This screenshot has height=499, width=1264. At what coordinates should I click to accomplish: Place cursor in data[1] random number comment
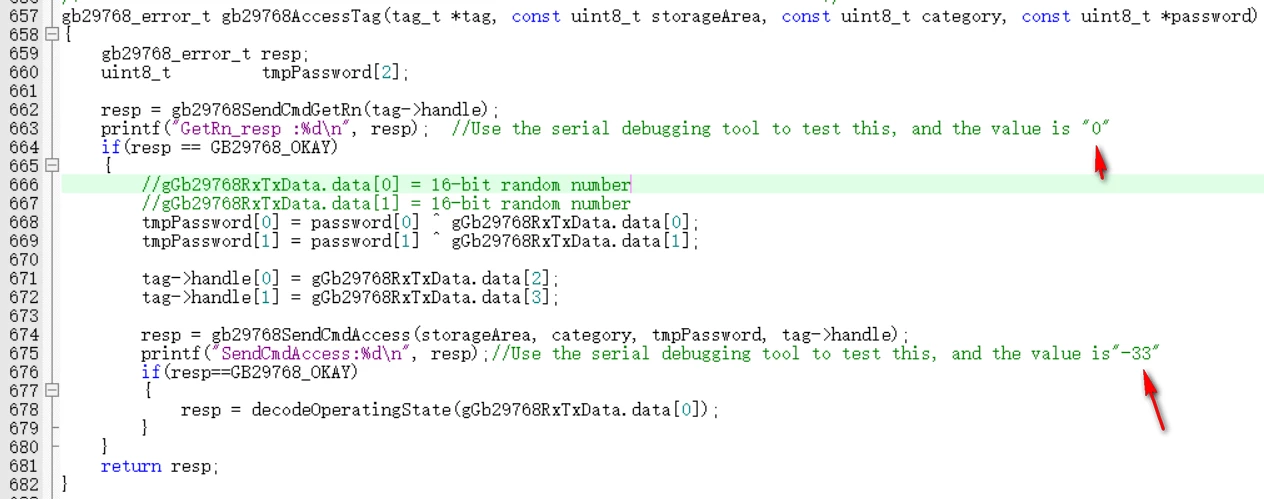tap(386, 204)
